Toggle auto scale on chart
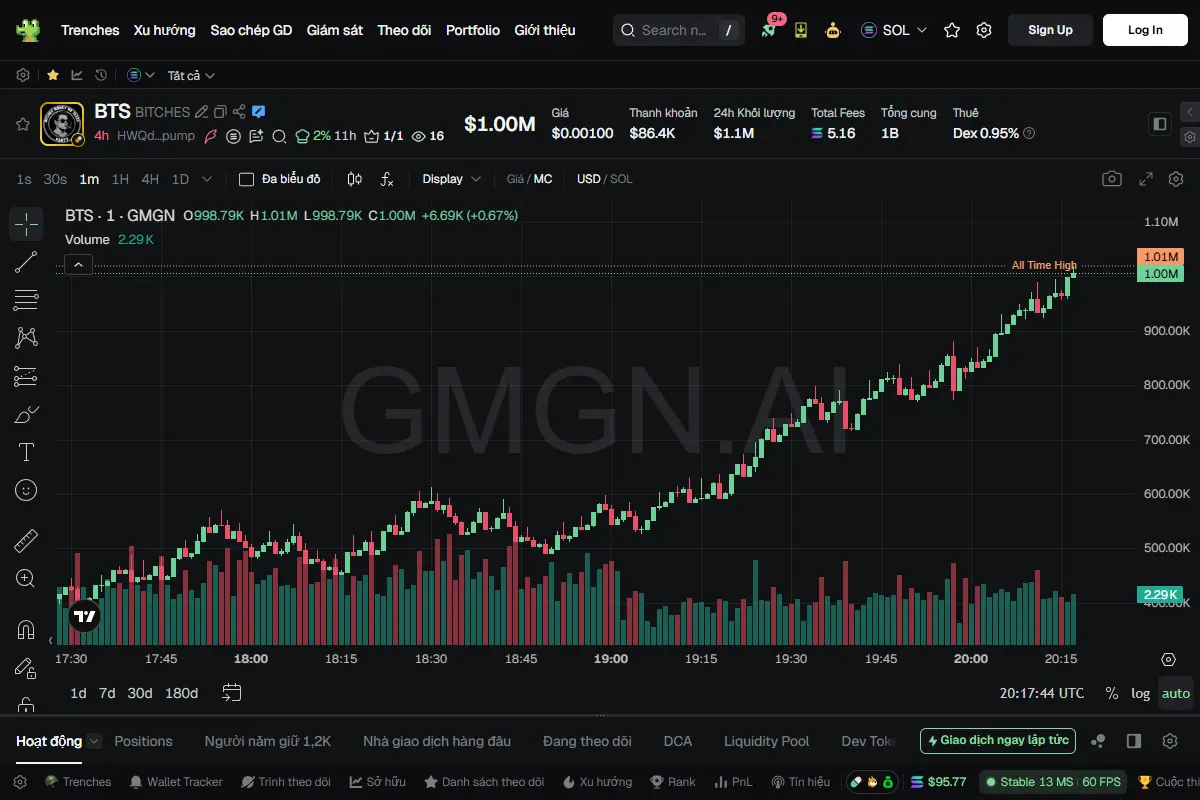The width and height of the screenshot is (1200, 800). coord(1176,693)
